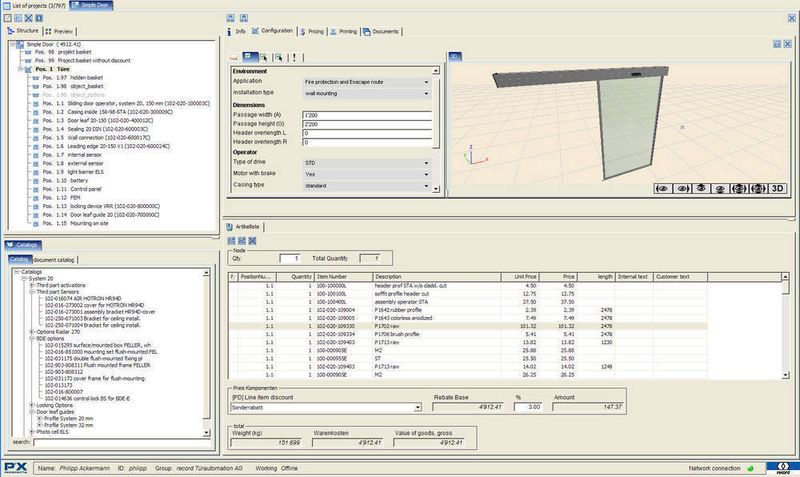
Task: Click the catalog search input field
Action: click(121, 442)
